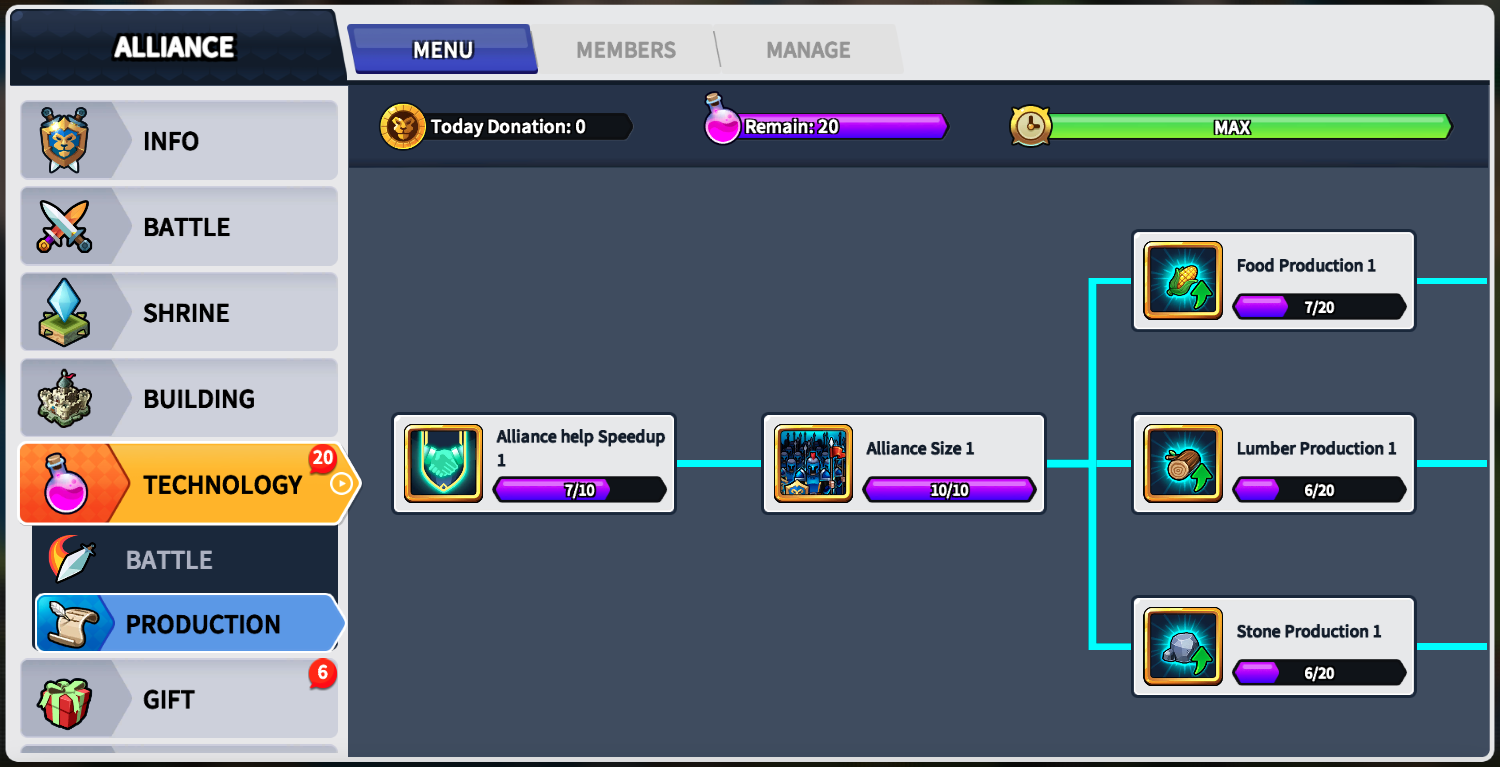Click the Food Production 1 corn icon
The height and width of the screenshot is (767, 1500).
point(1183,280)
